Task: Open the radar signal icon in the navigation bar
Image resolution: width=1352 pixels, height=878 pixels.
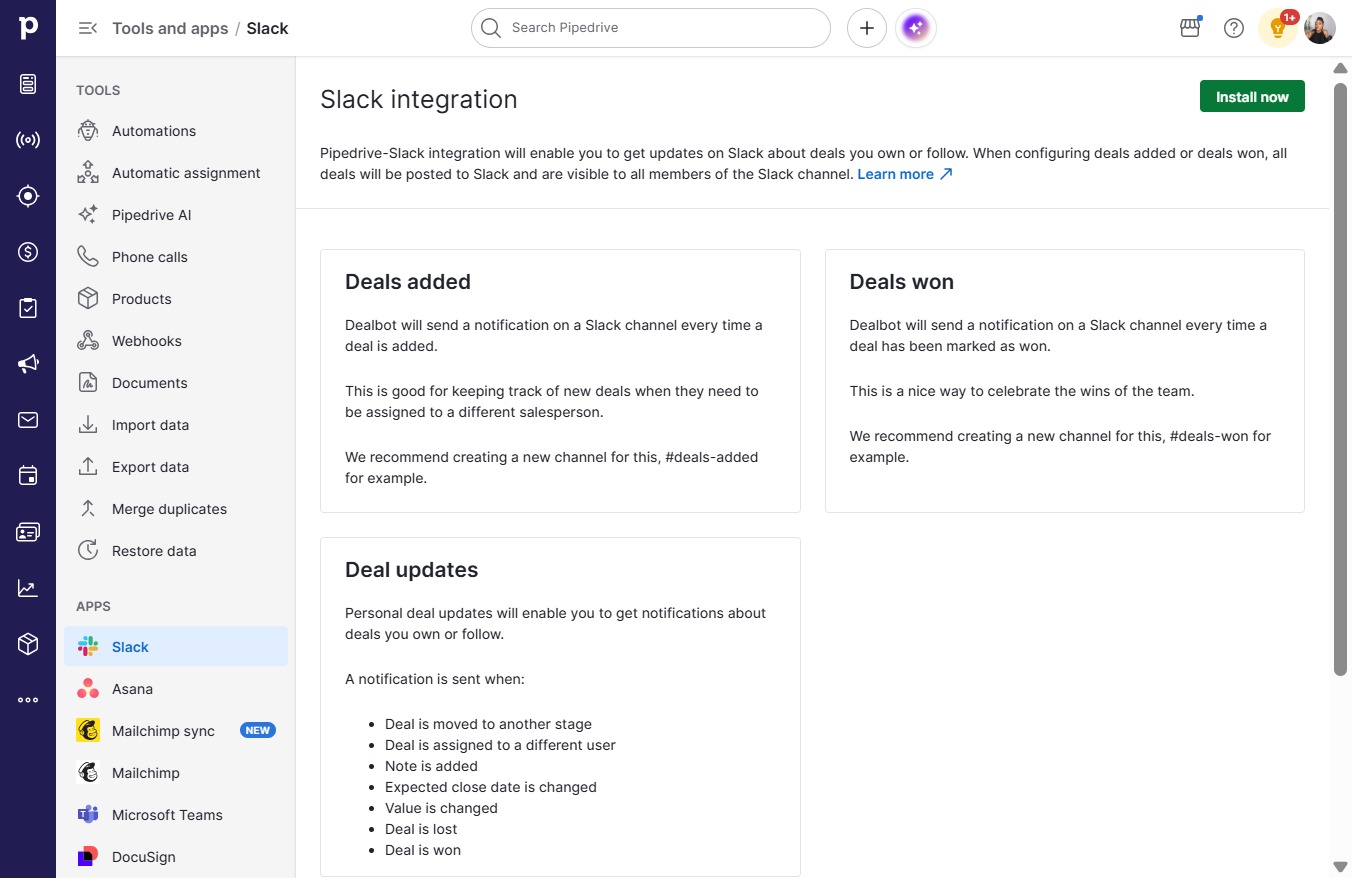Action: pyautogui.click(x=28, y=140)
